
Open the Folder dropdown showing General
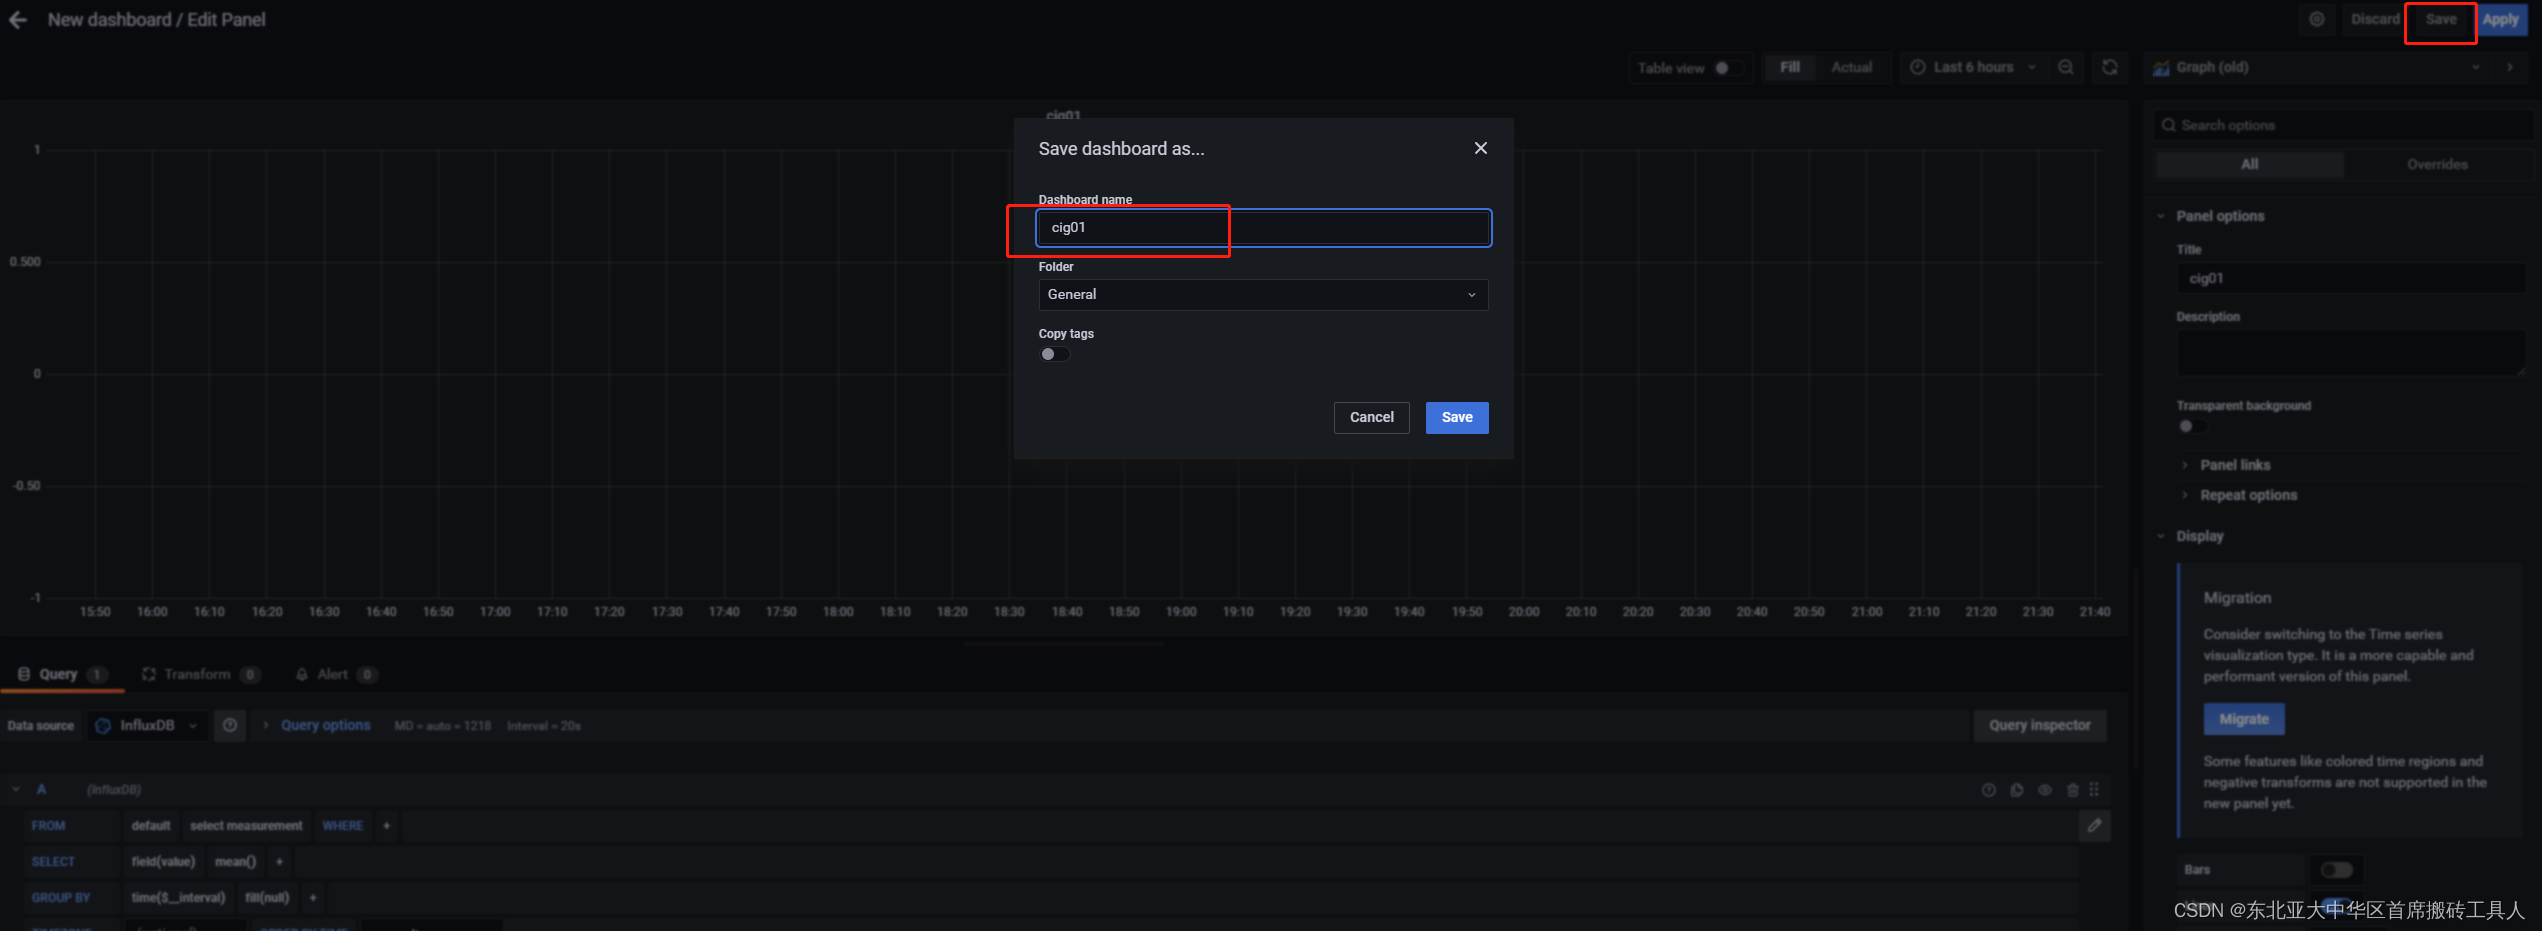pos(1263,295)
